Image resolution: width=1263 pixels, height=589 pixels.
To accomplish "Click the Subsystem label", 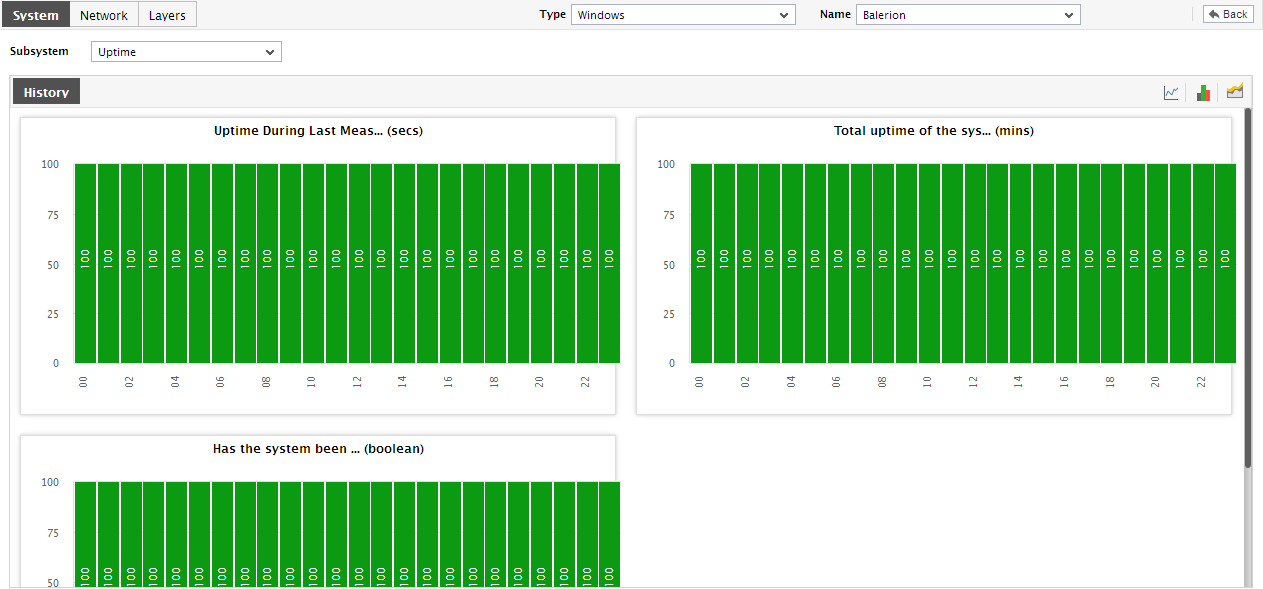I will tap(39, 51).
